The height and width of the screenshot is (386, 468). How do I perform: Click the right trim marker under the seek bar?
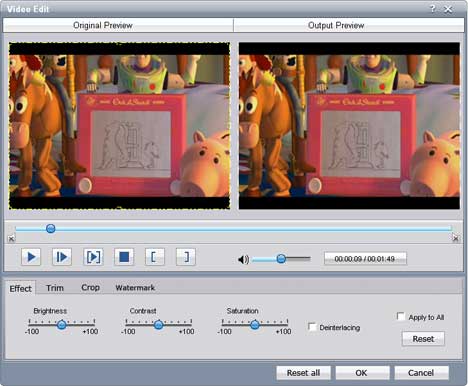point(455,238)
